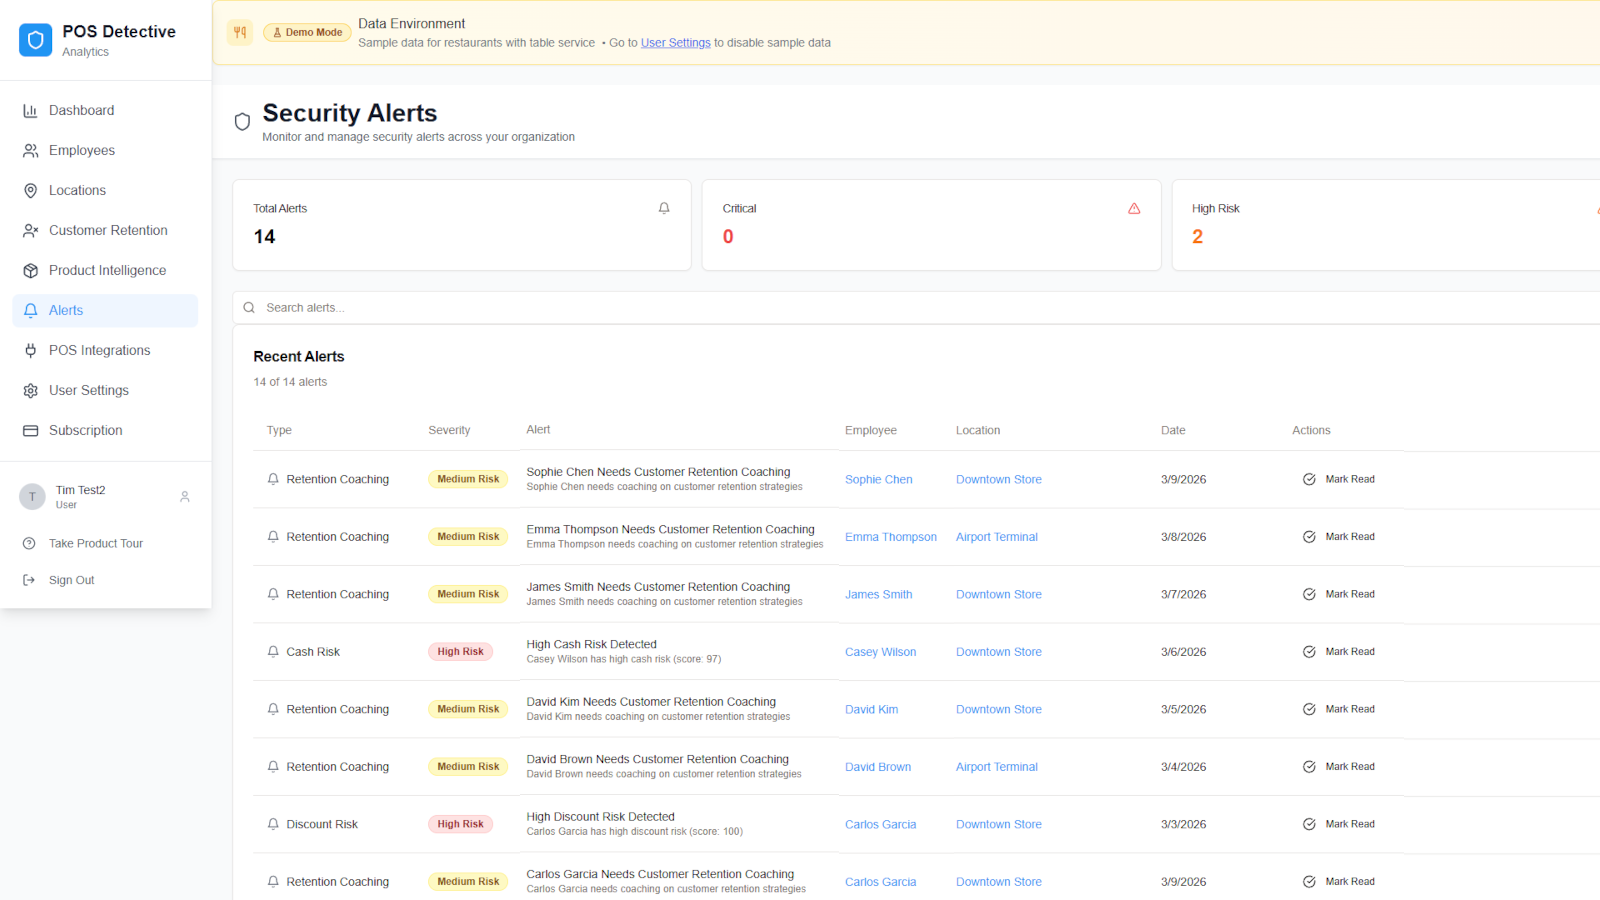Viewport: 1600px width, 900px height.
Task: Open Emma Thompson employee link
Action: (x=890, y=537)
